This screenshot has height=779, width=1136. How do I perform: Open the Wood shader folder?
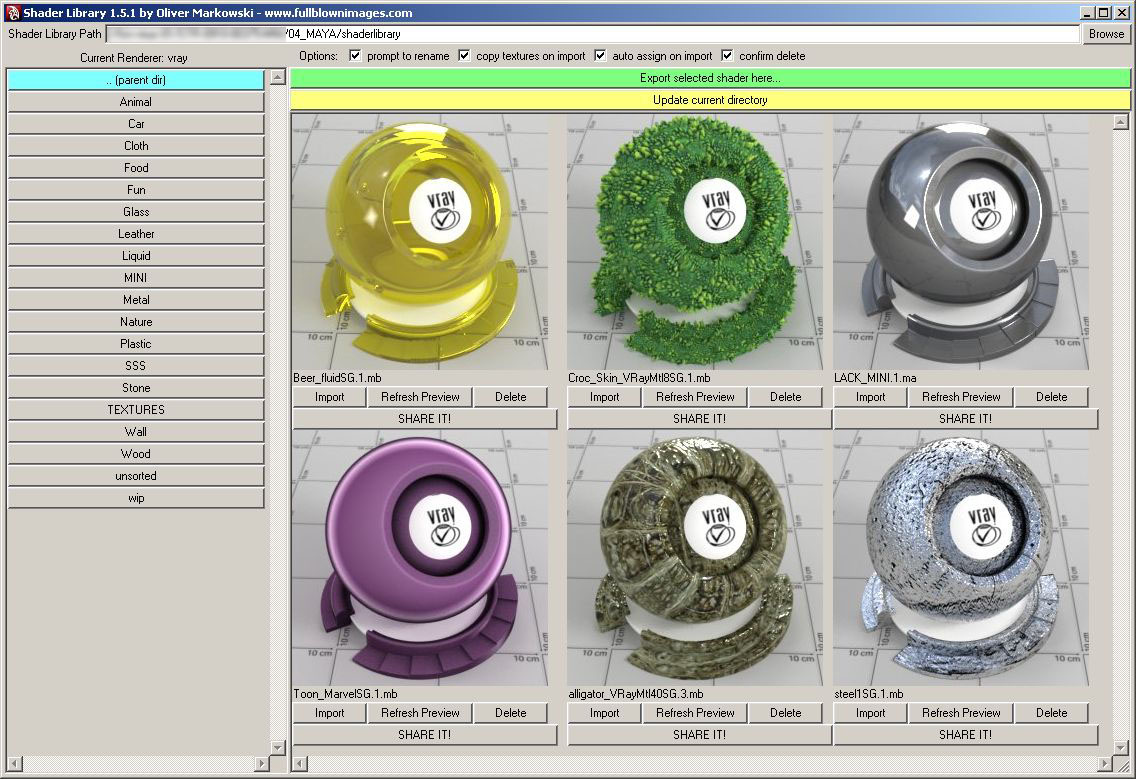pos(135,454)
